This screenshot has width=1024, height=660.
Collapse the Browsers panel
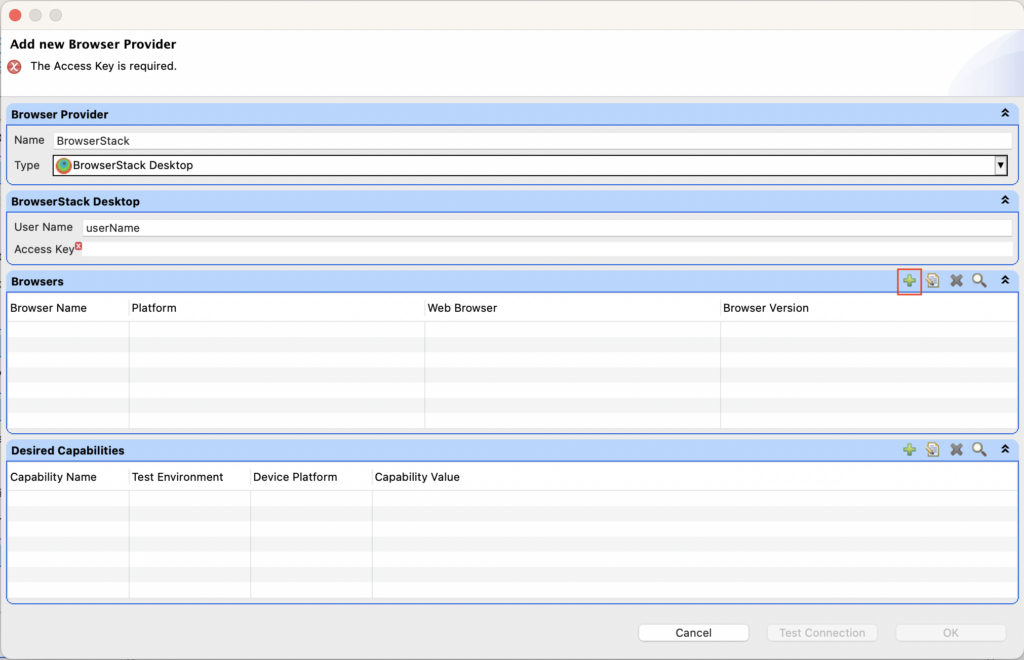[x=1003, y=281]
